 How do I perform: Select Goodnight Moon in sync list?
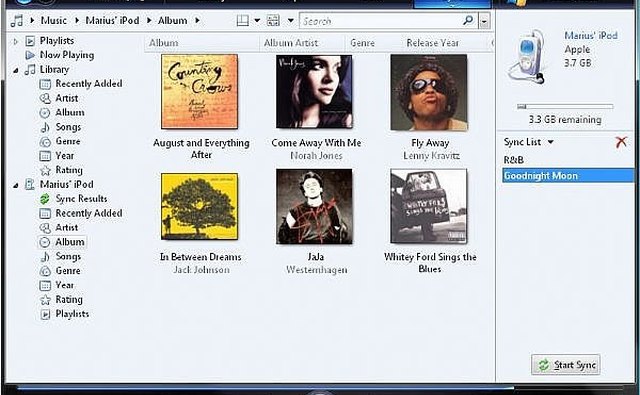(568, 176)
